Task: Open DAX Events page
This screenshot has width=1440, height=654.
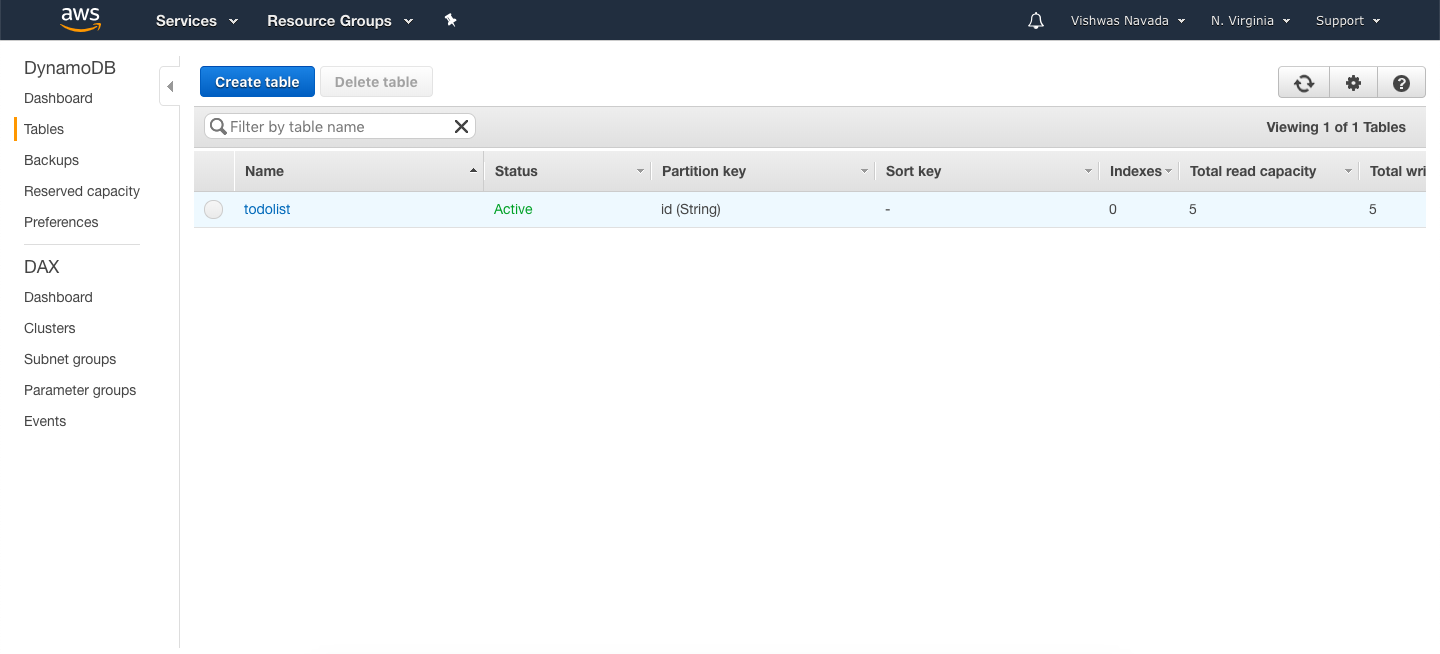Action: click(x=45, y=421)
